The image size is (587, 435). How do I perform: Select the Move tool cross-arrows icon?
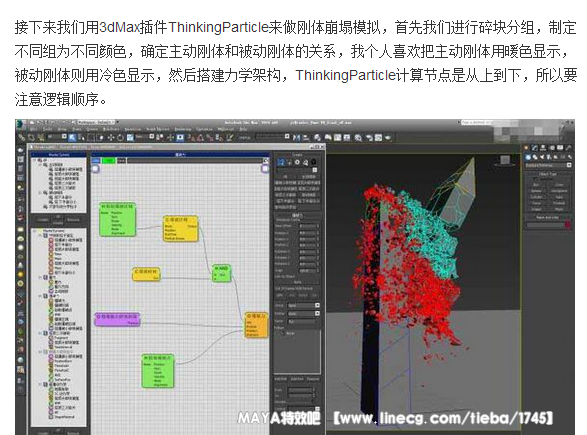[x=111, y=137]
